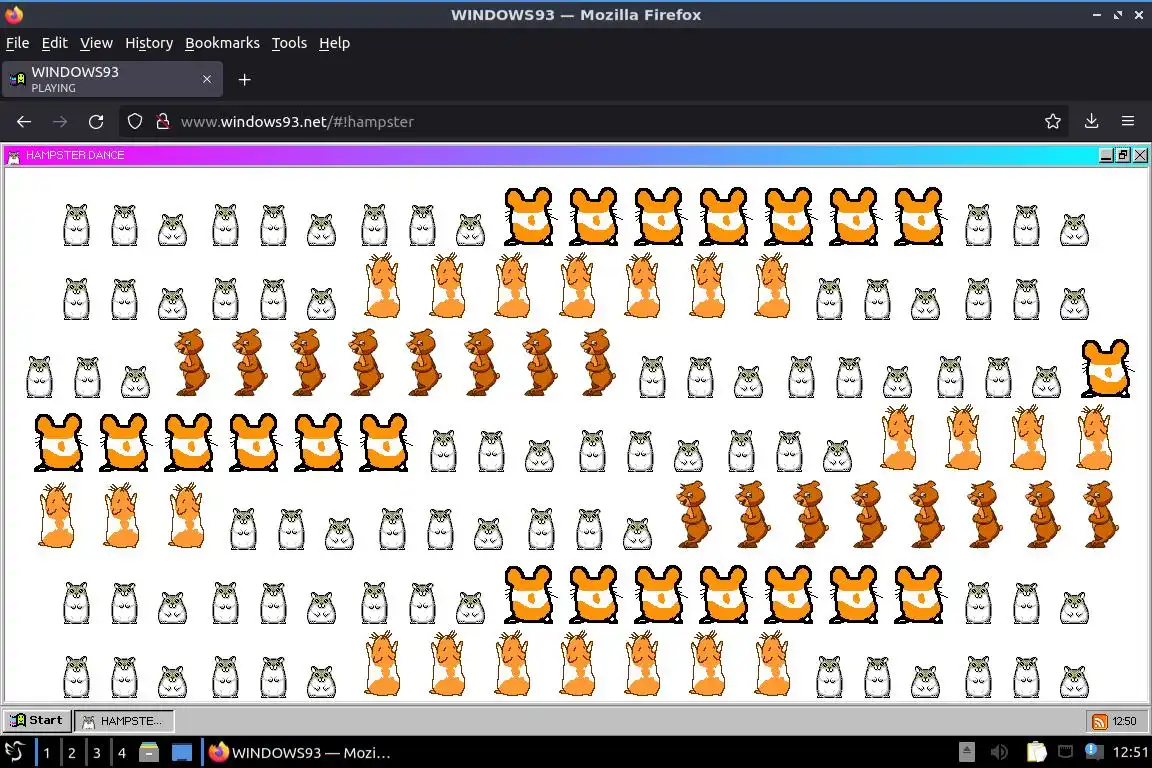The width and height of the screenshot is (1152, 768).
Task: Click the 12:50 clock in Windows93 taskbar
Action: [x=1124, y=722]
